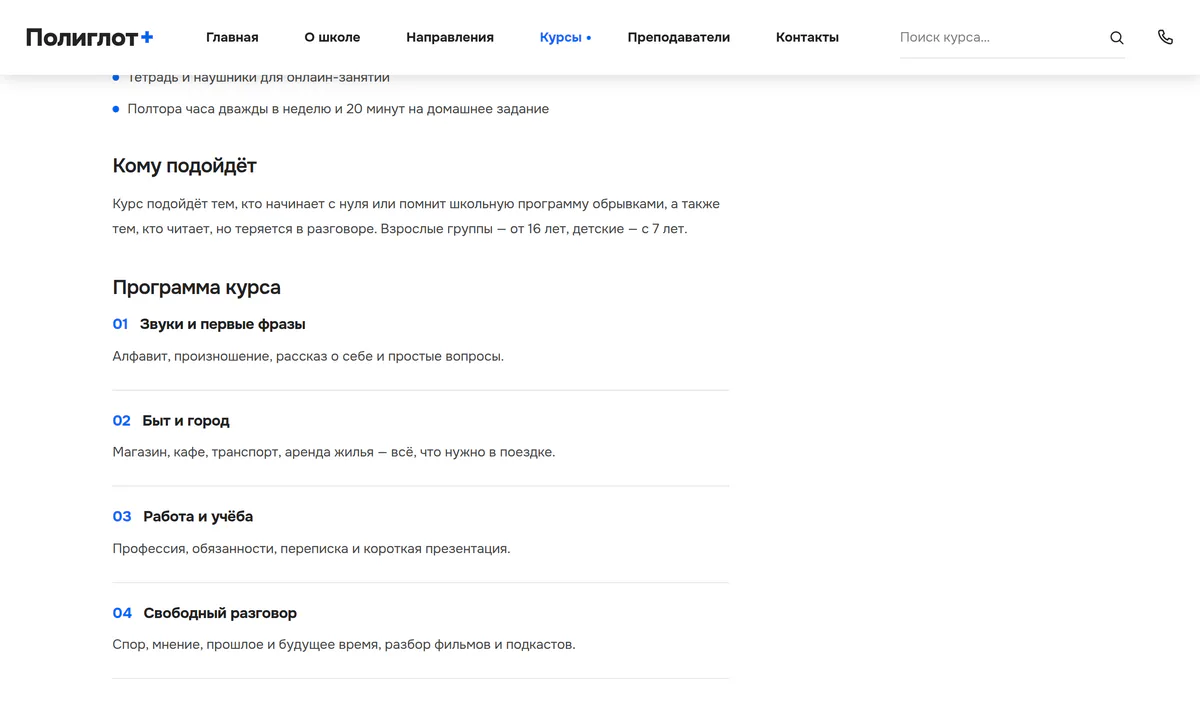Click the Кому подойдёт heading
The width and height of the screenshot is (1200, 708).
pyautogui.click(x=184, y=166)
